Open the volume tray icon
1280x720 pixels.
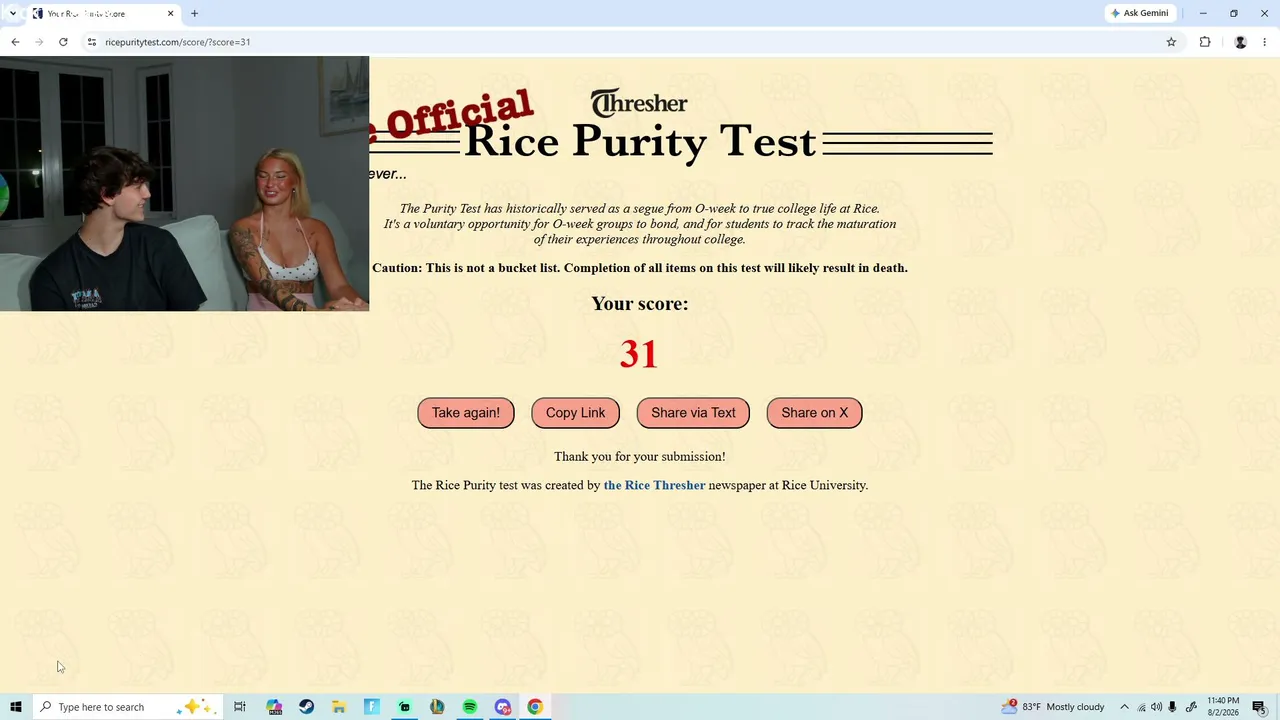pos(1156,707)
